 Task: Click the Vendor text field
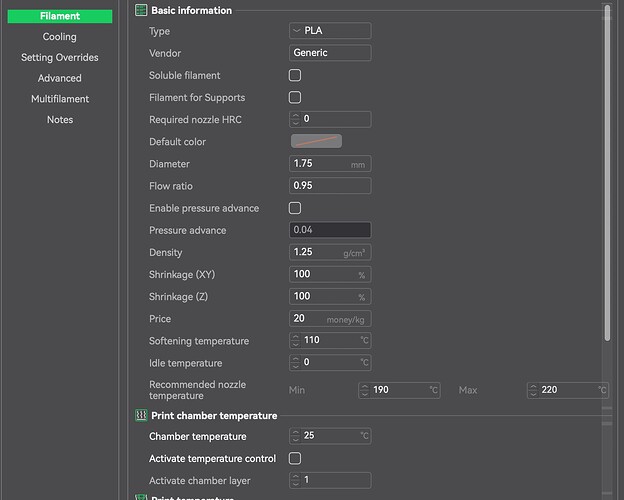coord(330,53)
